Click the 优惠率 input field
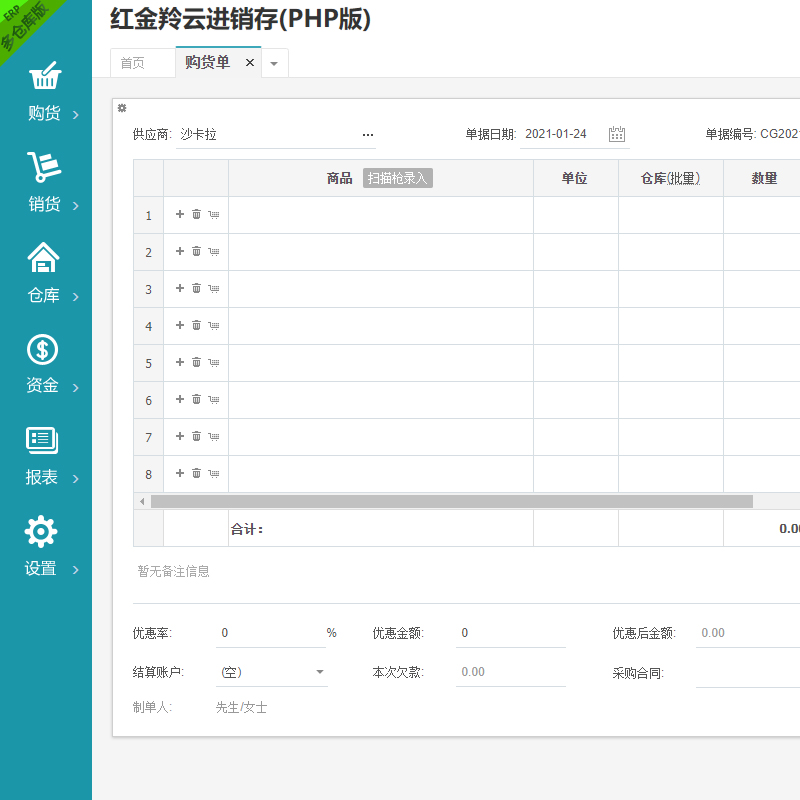The width and height of the screenshot is (800, 800). pyautogui.click(x=270, y=633)
